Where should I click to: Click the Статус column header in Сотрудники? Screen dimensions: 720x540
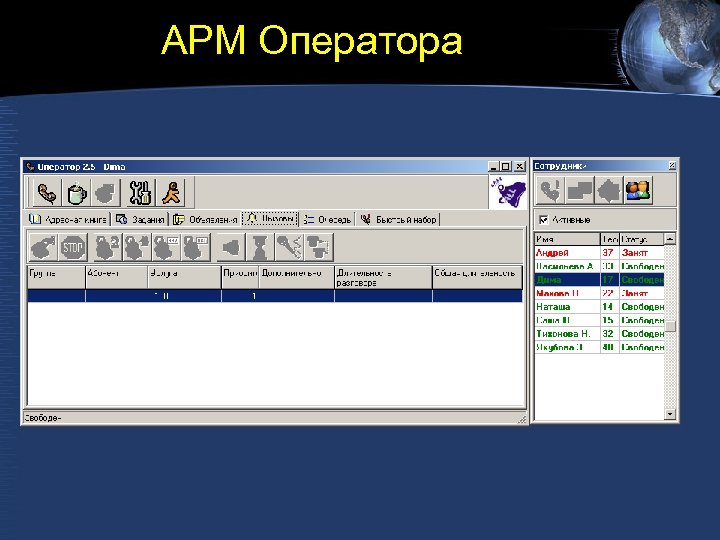642,239
